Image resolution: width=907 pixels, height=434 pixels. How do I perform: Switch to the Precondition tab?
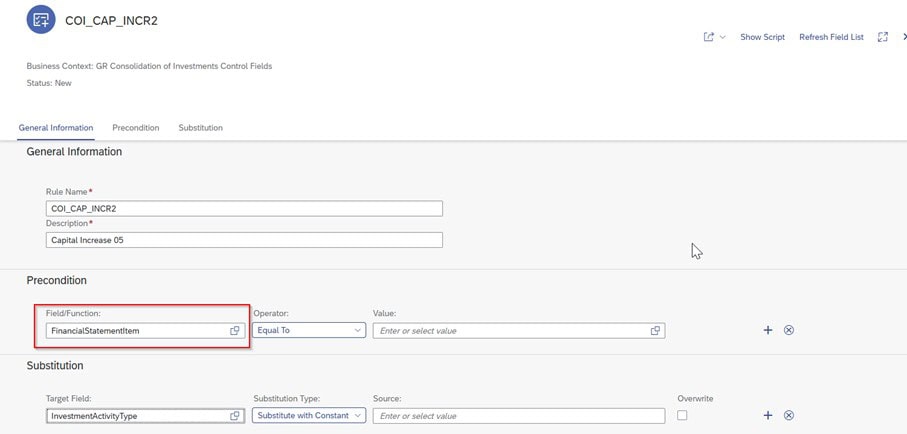(135, 128)
